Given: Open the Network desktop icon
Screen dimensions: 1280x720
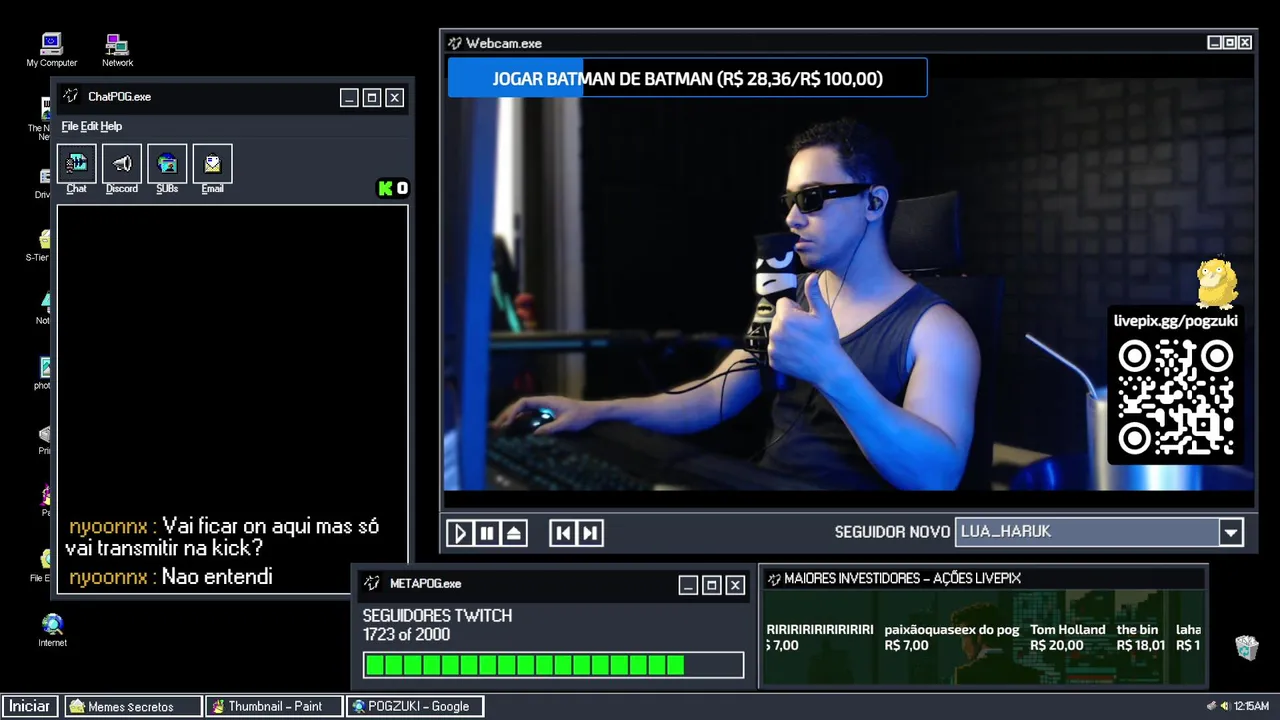Looking at the screenshot, I should [x=117, y=49].
